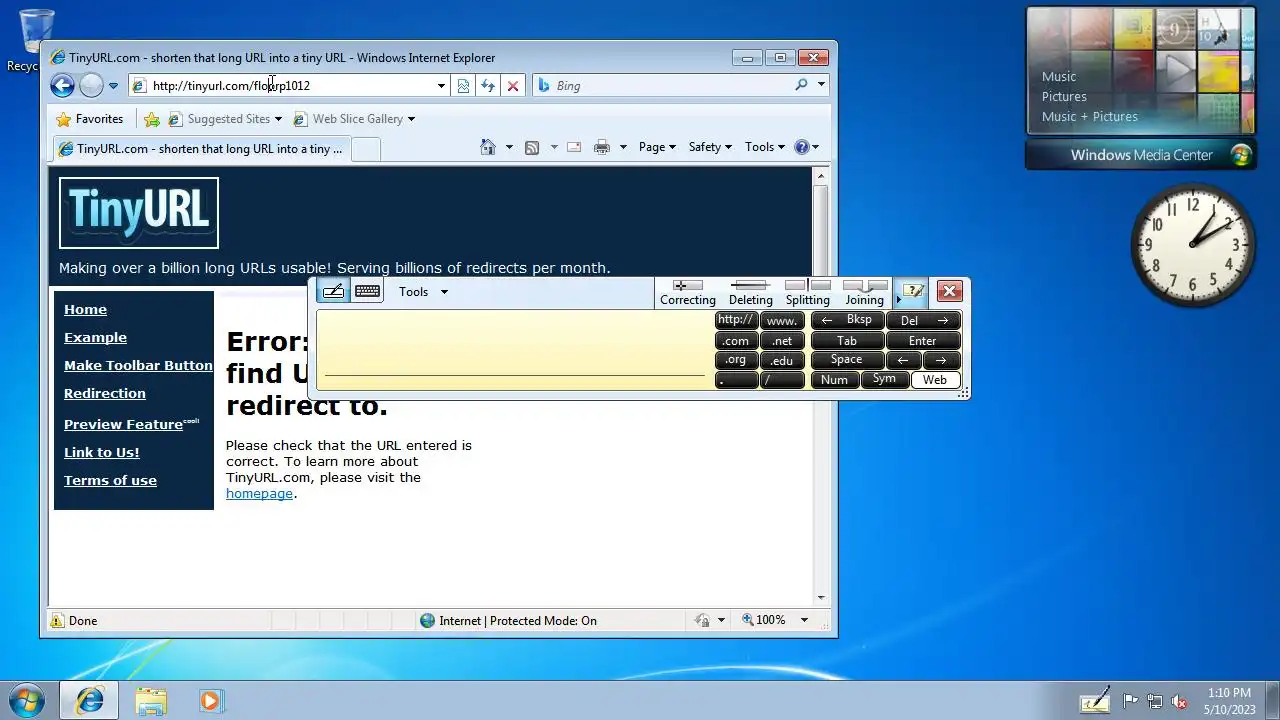Open Compatibility View icon in address bar
Image resolution: width=1280 pixels, height=720 pixels.
click(463, 86)
